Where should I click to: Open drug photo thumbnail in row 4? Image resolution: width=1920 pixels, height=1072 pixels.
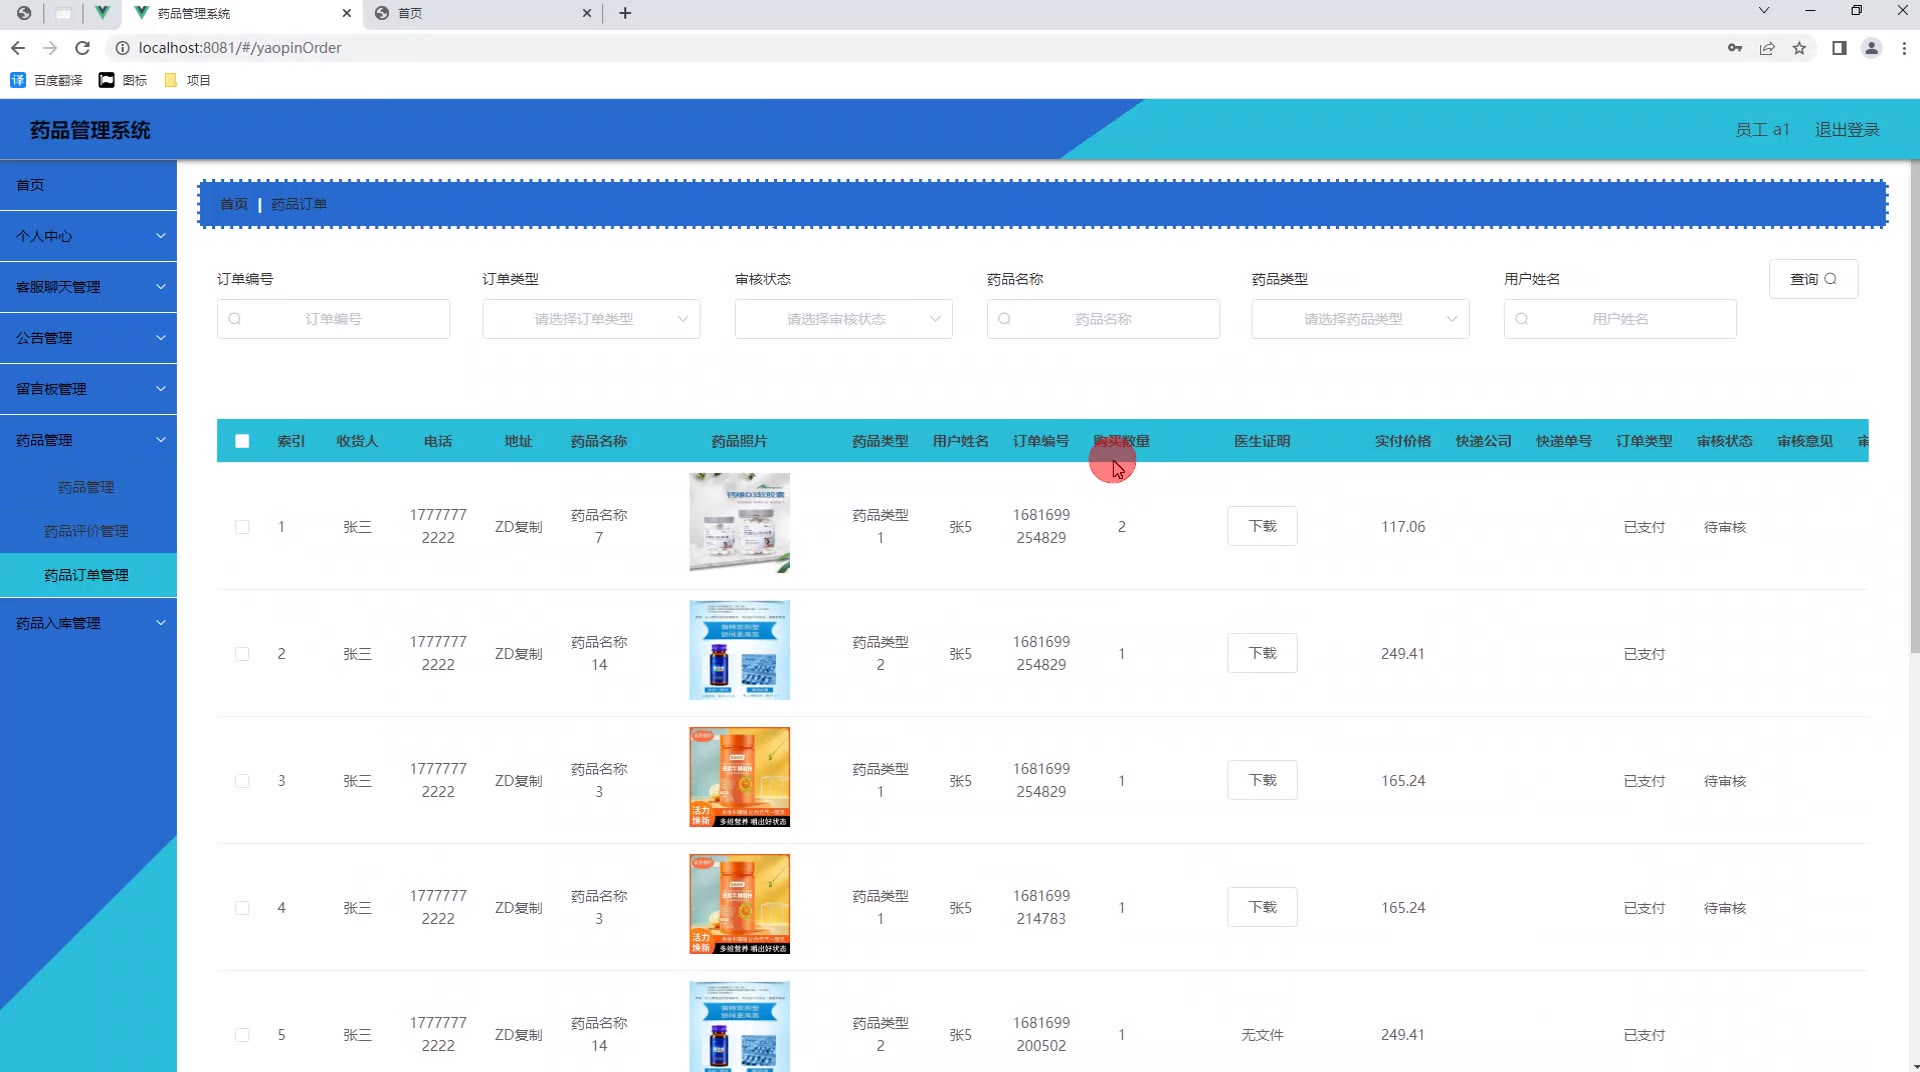tap(739, 904)
